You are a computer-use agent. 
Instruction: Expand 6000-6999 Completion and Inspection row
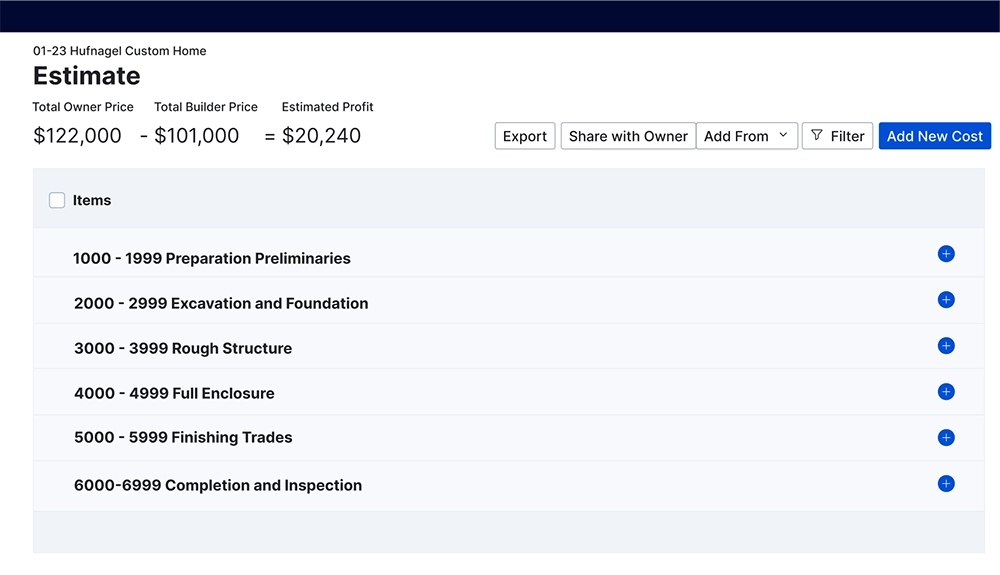tap(508, 485)
